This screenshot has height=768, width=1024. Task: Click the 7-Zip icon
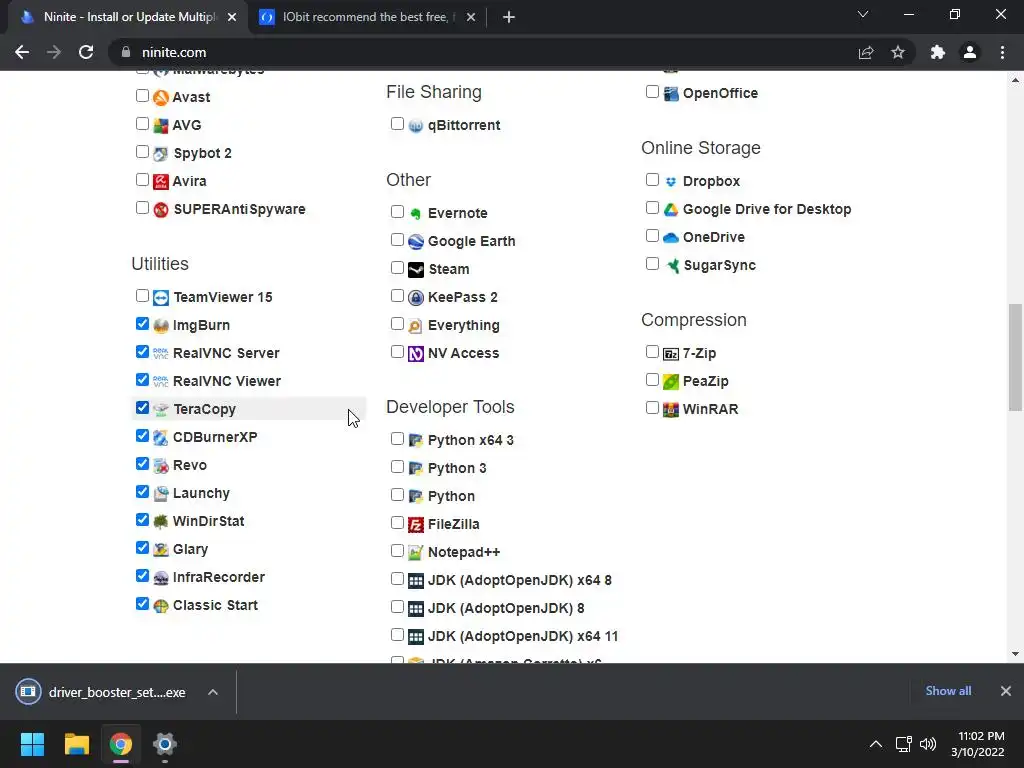(x=671, y=354)
